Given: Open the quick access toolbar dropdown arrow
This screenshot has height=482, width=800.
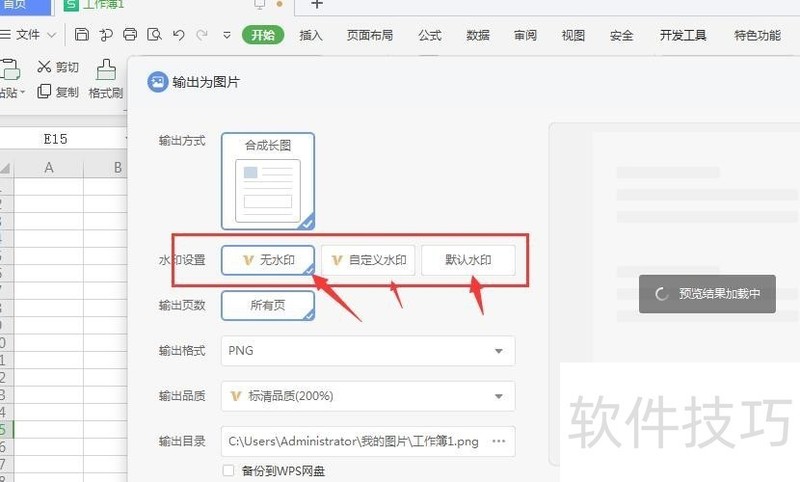Looking at the screenshot, I should (227, 35).
